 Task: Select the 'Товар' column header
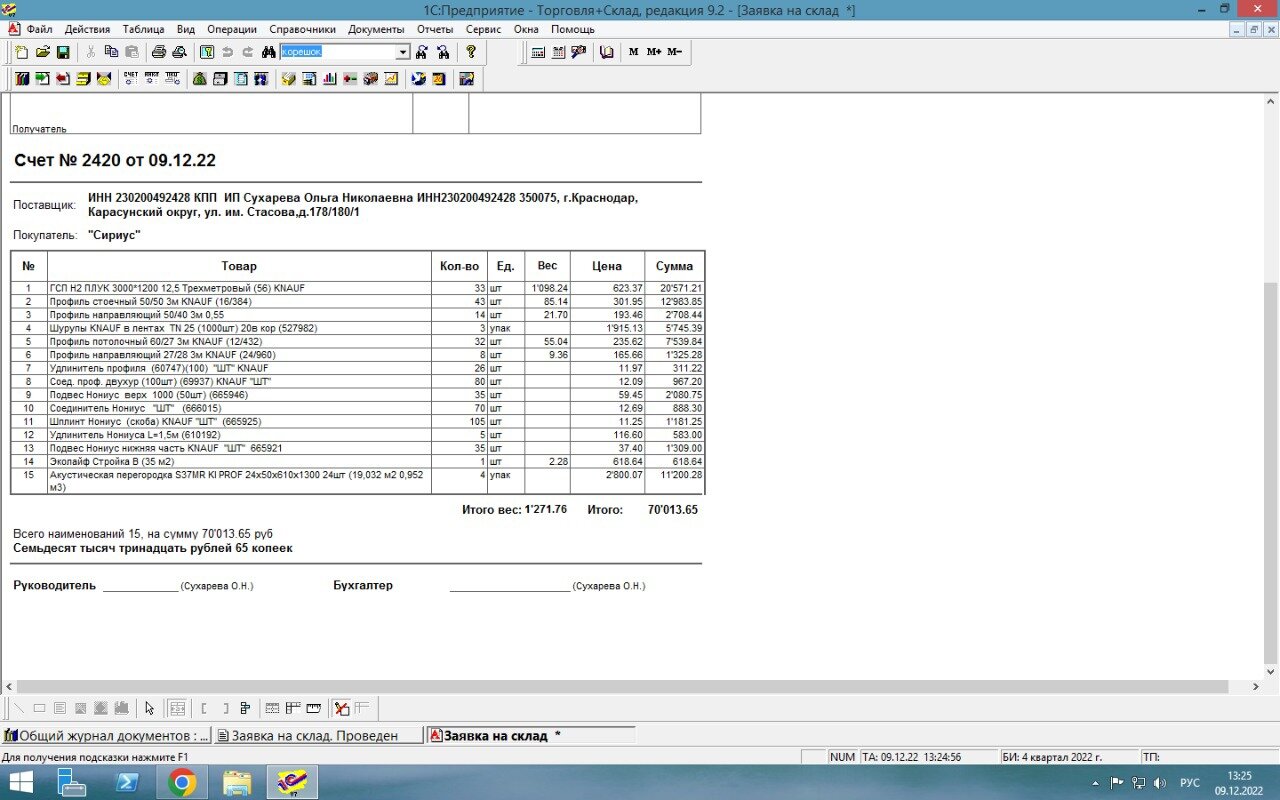point(239,266)
